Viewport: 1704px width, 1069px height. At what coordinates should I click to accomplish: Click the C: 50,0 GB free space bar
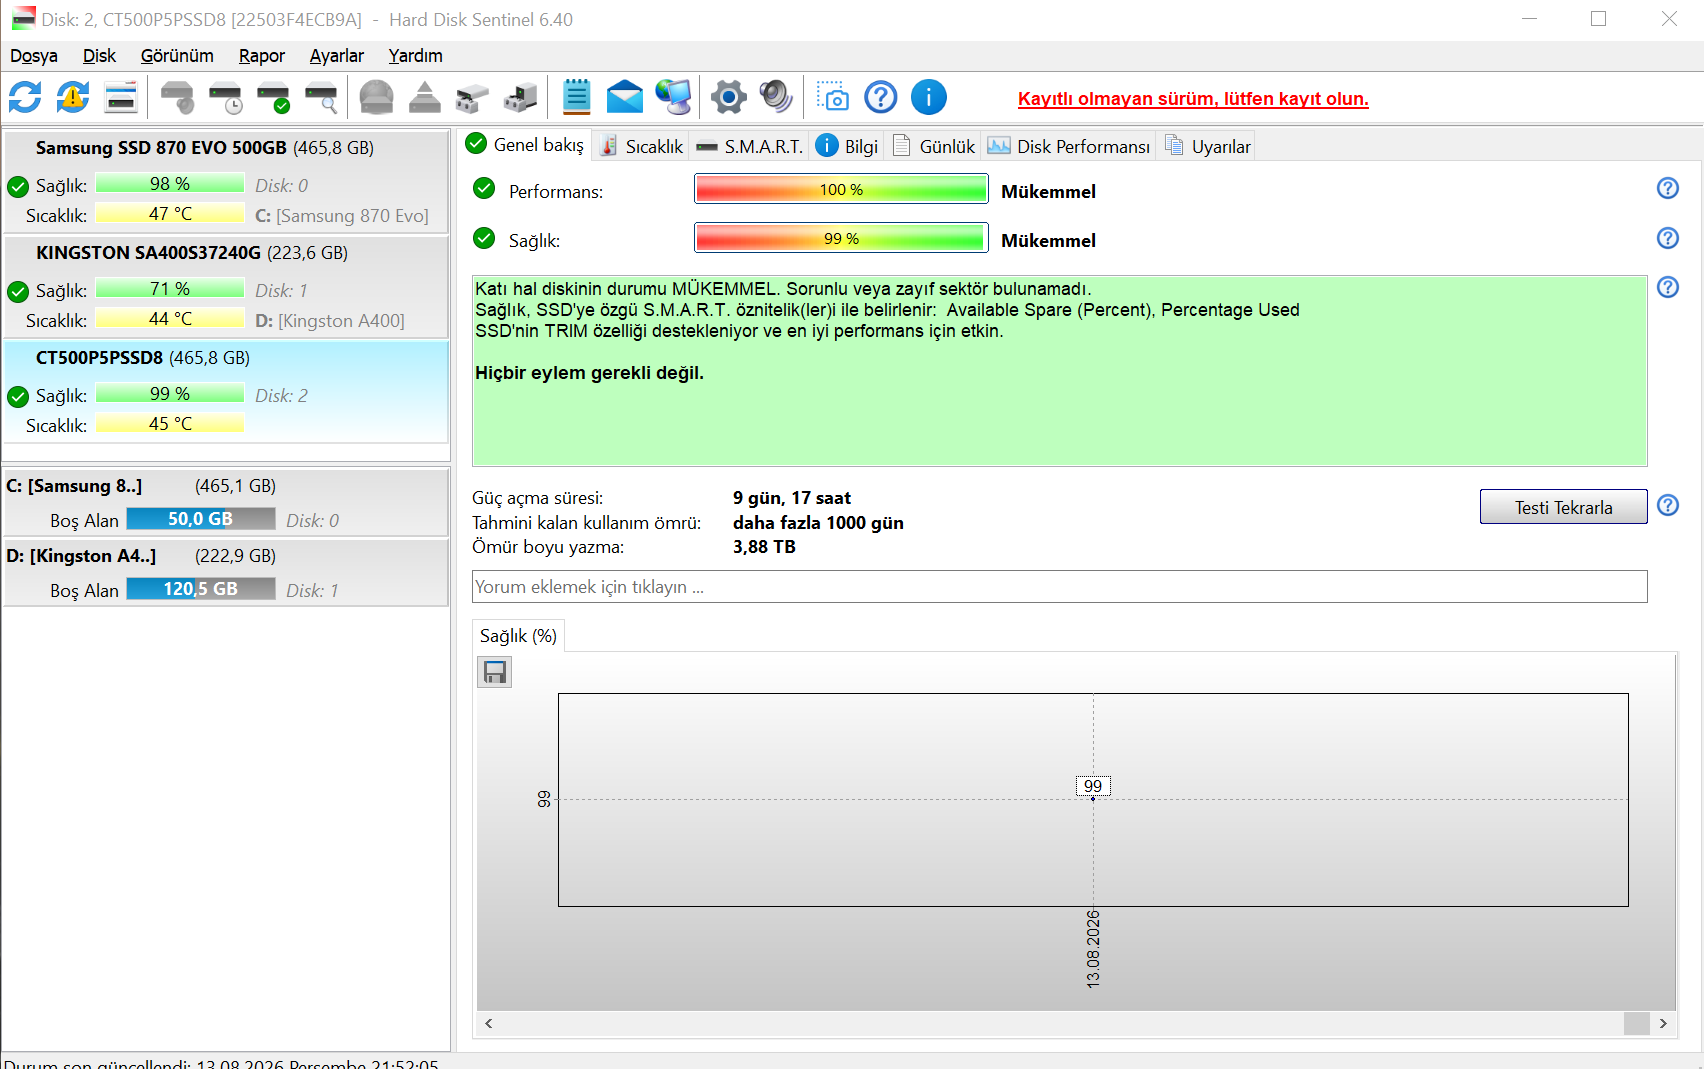click(201, 519)
